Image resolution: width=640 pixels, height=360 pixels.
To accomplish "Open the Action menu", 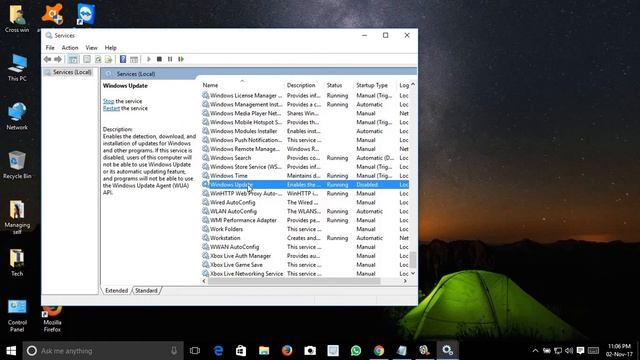I will click(x=70, y=48).
